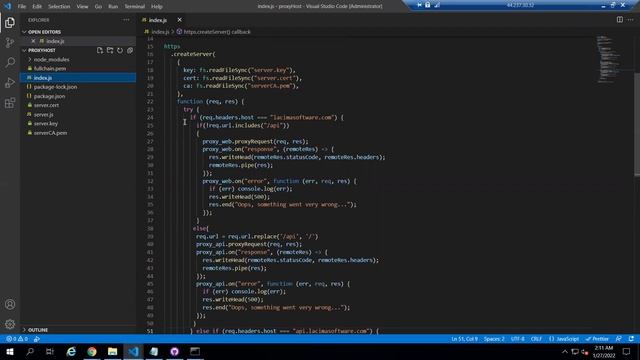Close index.js in Open Editors list
The height and width of the screenshot is (360, 640).
33,41
